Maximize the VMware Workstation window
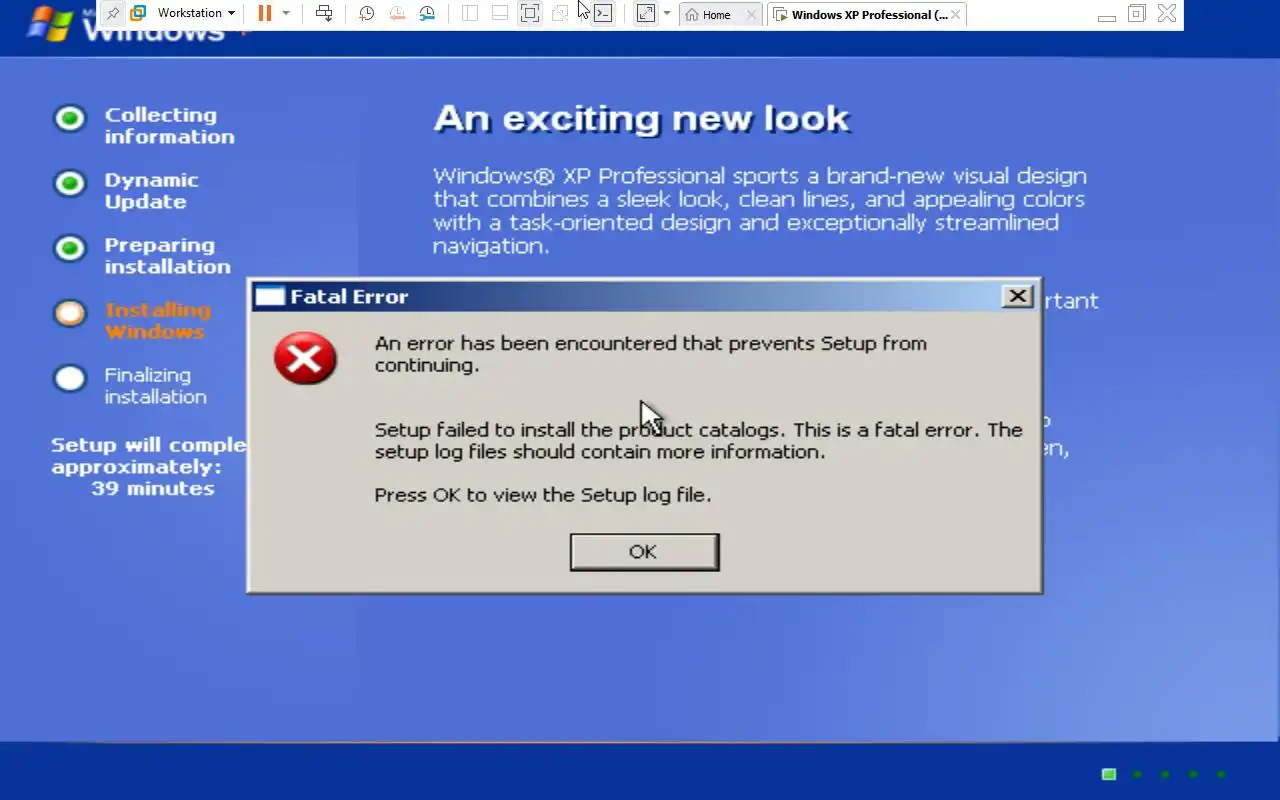This screenshot has height=800, width=1280. click(1136, 14)
